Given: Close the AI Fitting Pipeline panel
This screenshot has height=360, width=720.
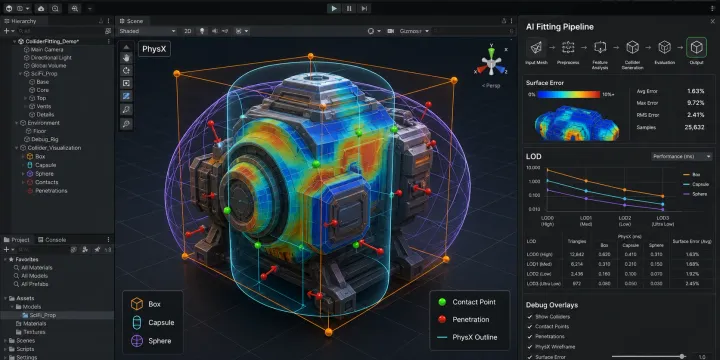Looking at the screenshot, I should (713, 21).
